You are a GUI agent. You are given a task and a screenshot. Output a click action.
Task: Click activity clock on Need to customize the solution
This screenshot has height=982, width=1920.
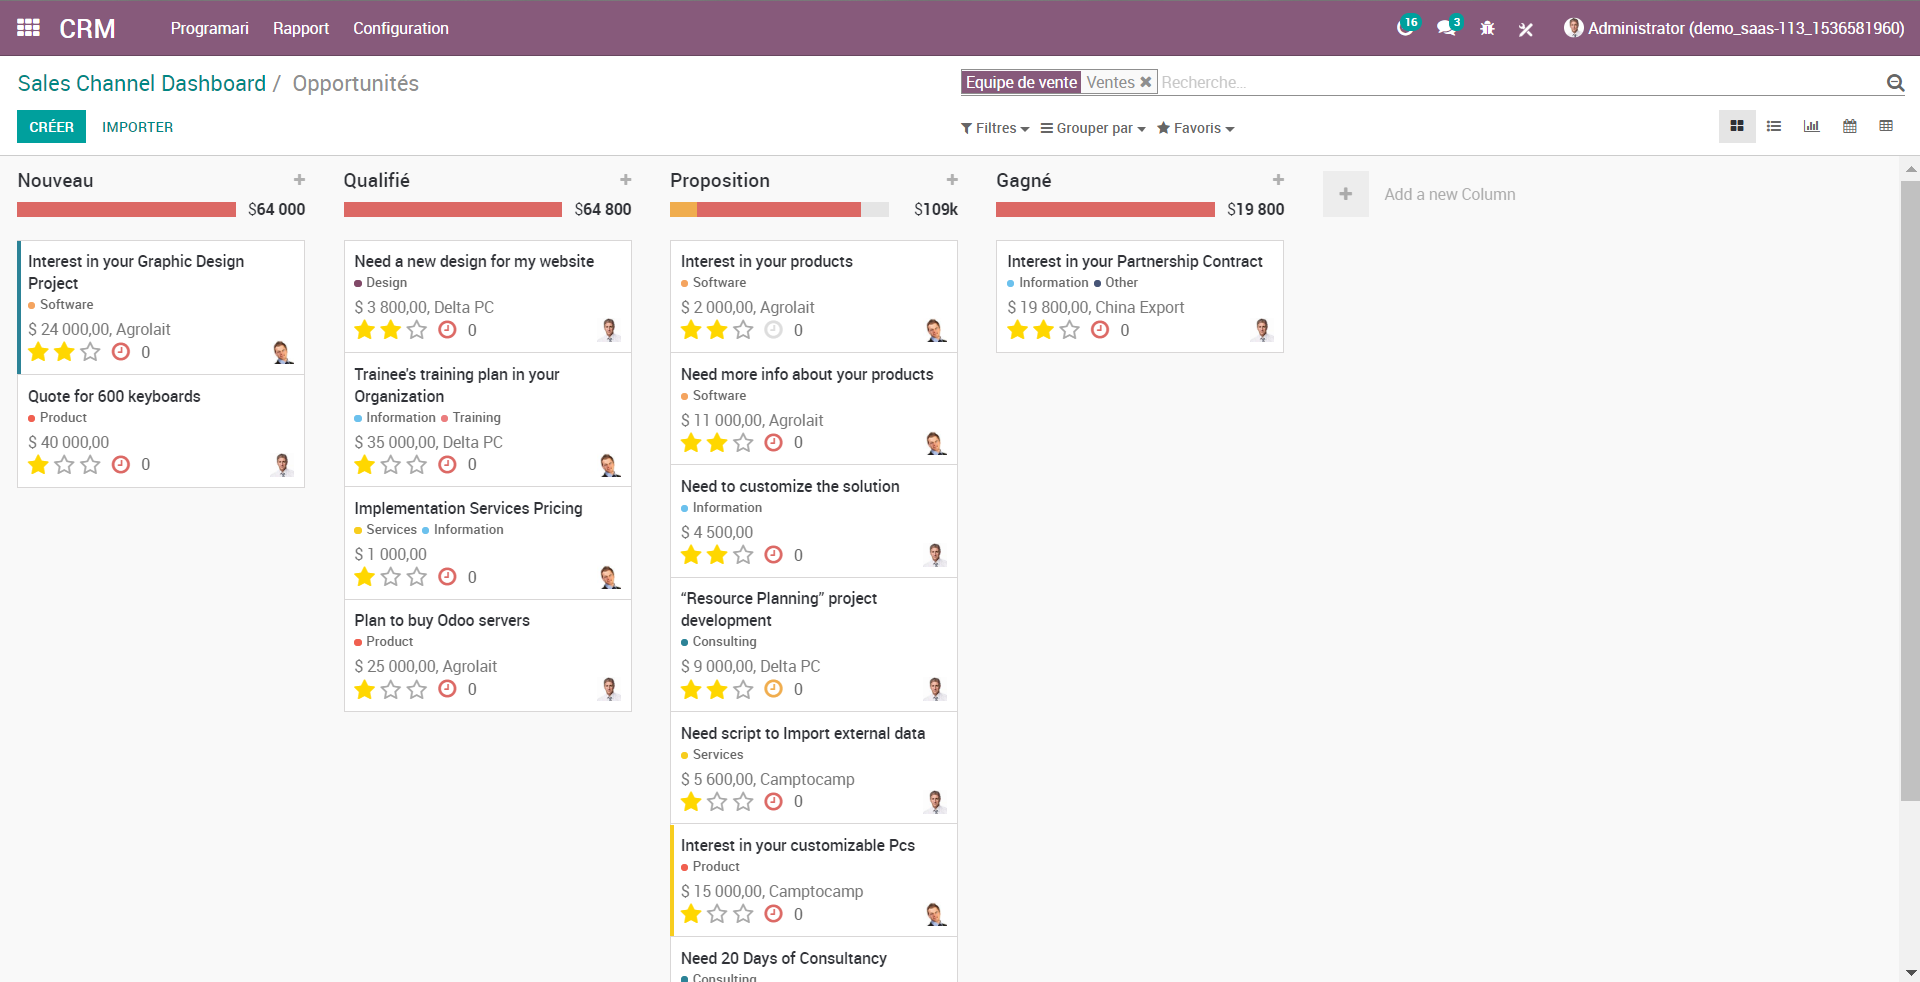[774, 555]
